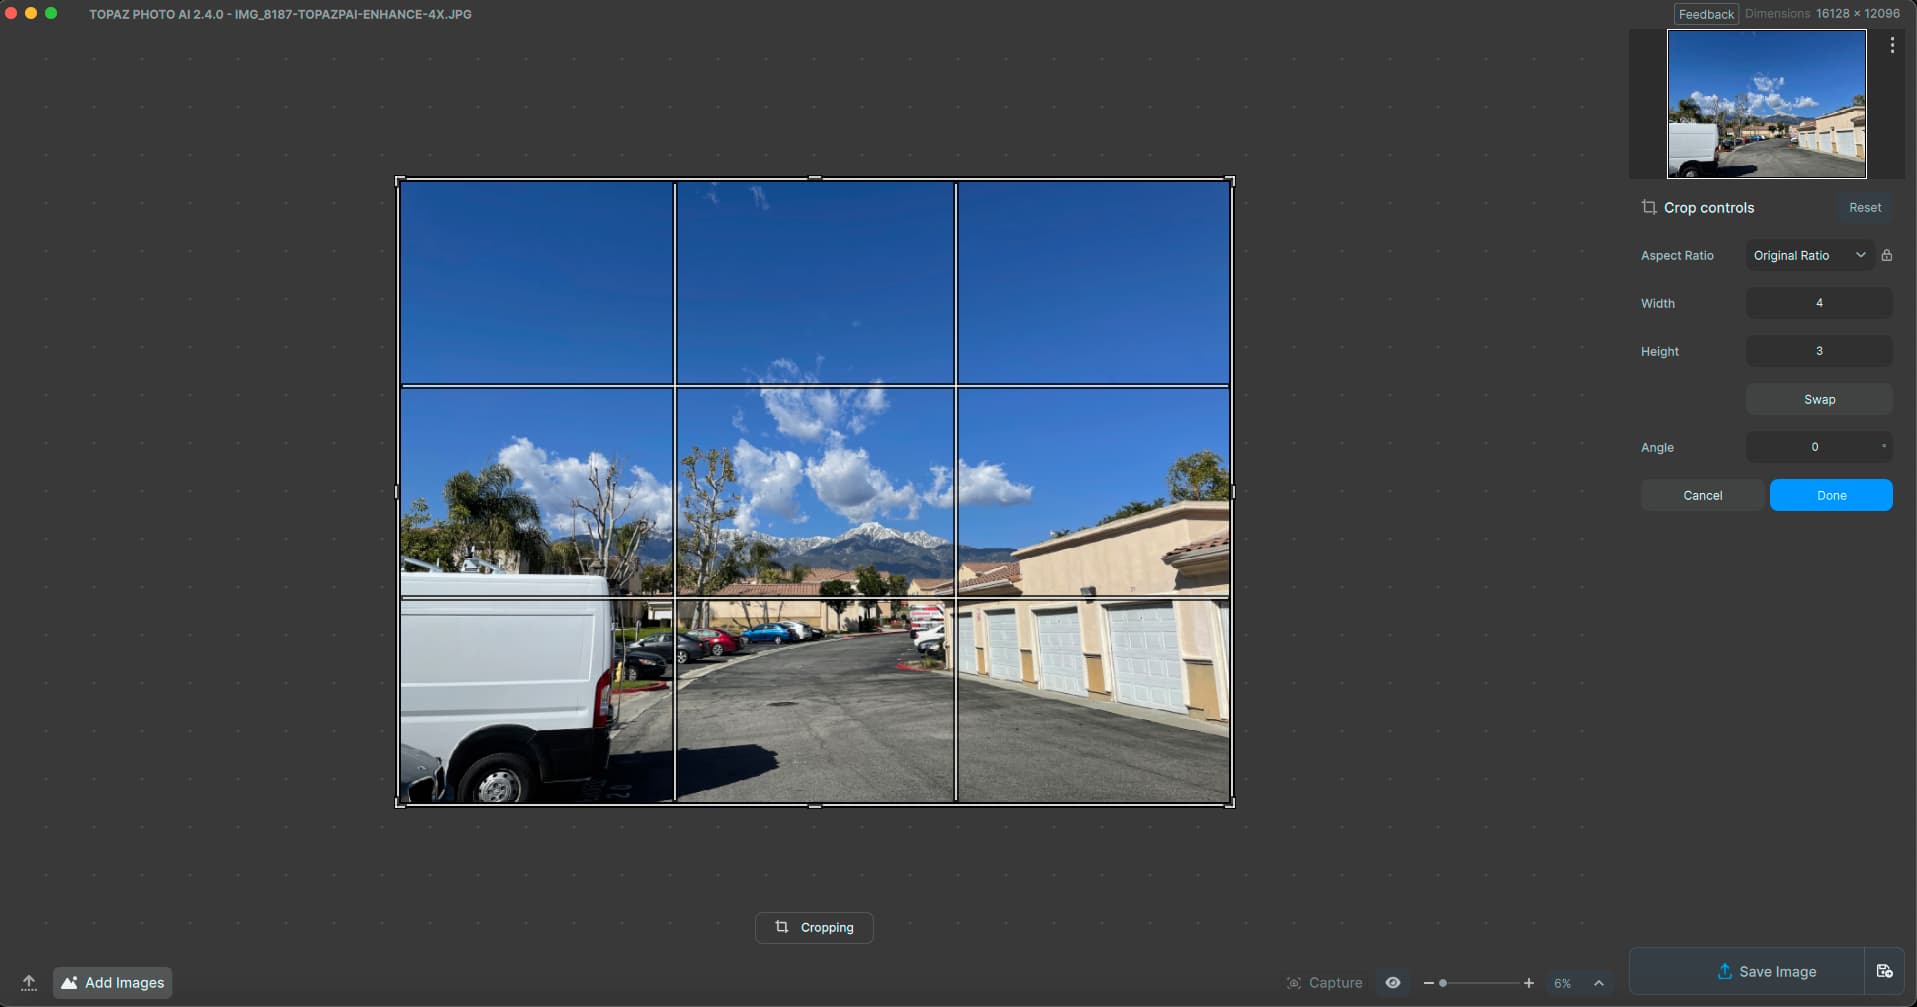1917x1007 pixels.
Task: Open the Aspect Ratio dropdown
Action: pyautogui.click(x=1809, y=255)
